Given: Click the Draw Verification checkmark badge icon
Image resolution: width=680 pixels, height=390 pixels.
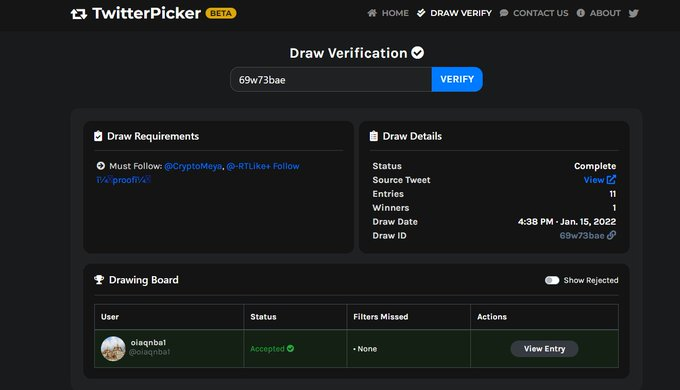Looking at the screenshot, I should [418, 53].
